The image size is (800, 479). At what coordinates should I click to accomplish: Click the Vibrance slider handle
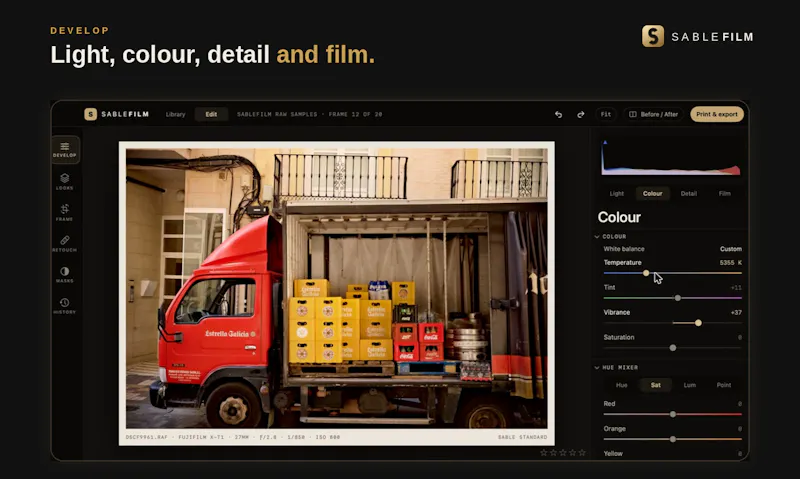[x=698, y=323]
